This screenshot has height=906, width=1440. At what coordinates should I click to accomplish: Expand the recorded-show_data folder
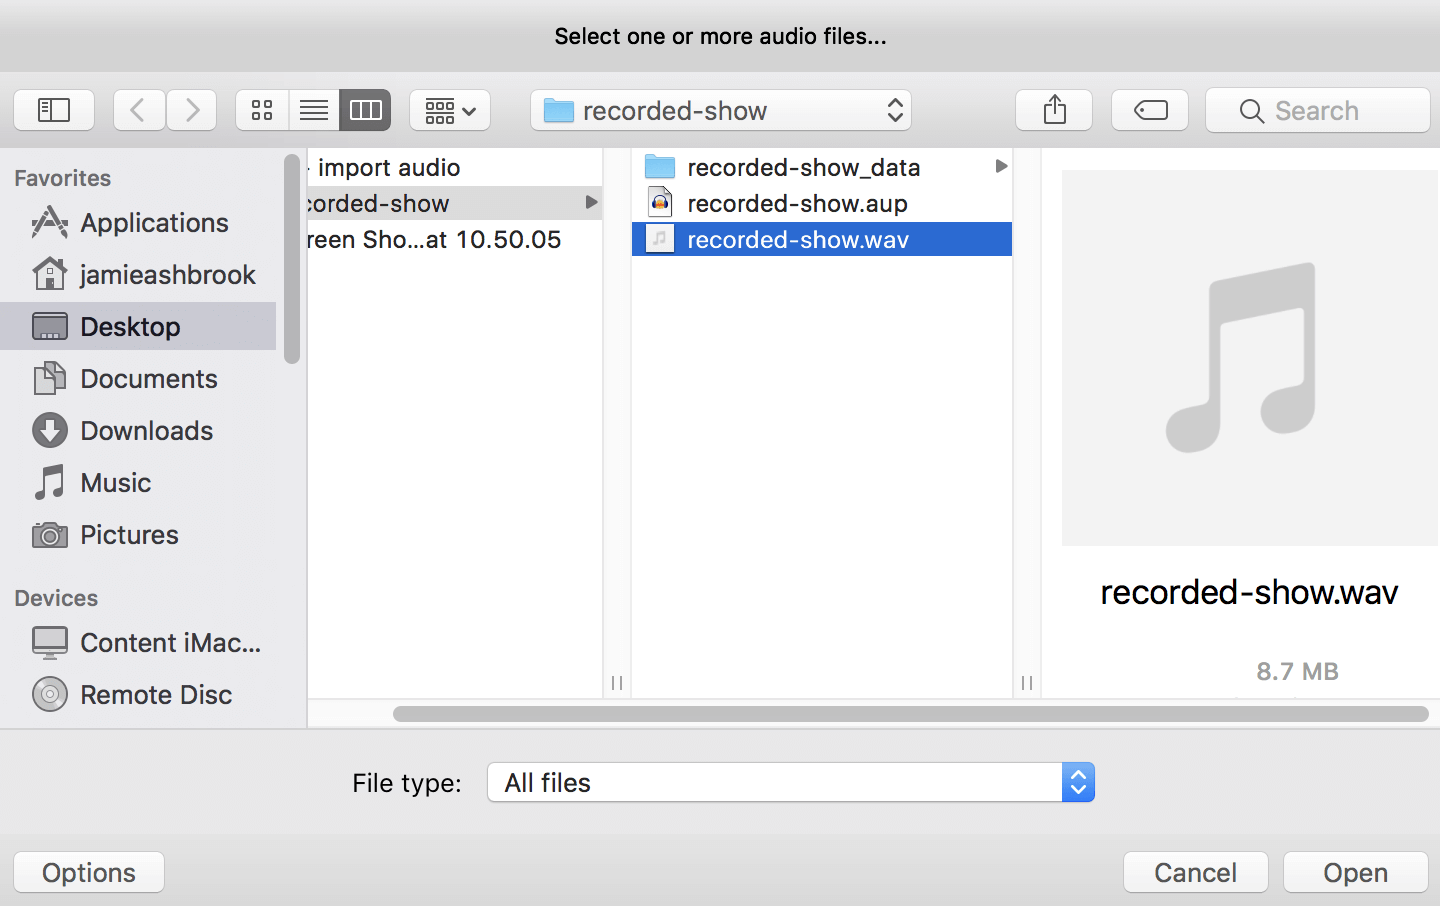coord(1001,166)
